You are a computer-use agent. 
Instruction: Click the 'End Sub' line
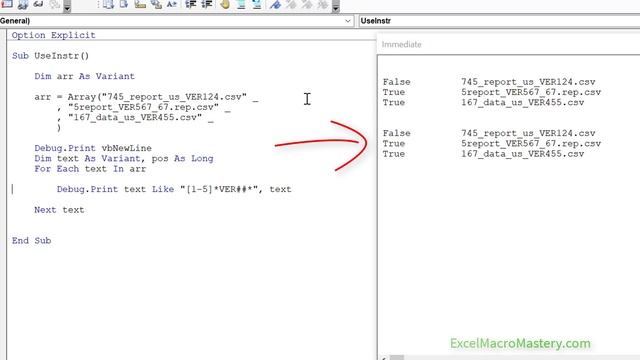click(31, 240)
